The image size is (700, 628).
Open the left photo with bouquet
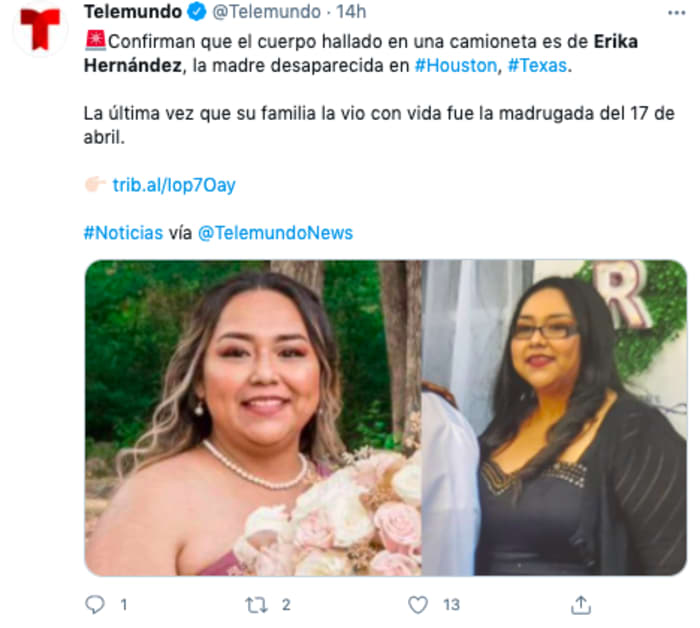coord(253,418)
